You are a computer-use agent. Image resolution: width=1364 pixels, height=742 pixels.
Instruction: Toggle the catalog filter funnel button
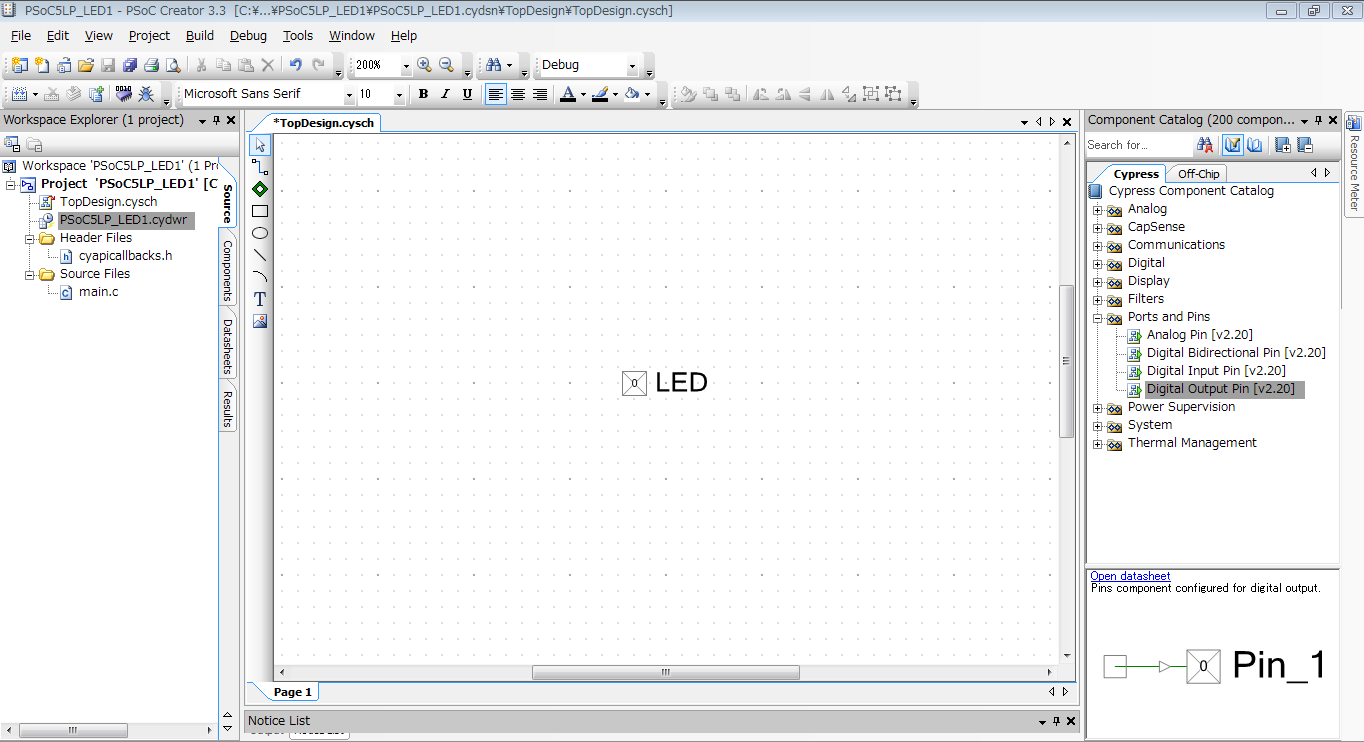(x=1233, y=145)
